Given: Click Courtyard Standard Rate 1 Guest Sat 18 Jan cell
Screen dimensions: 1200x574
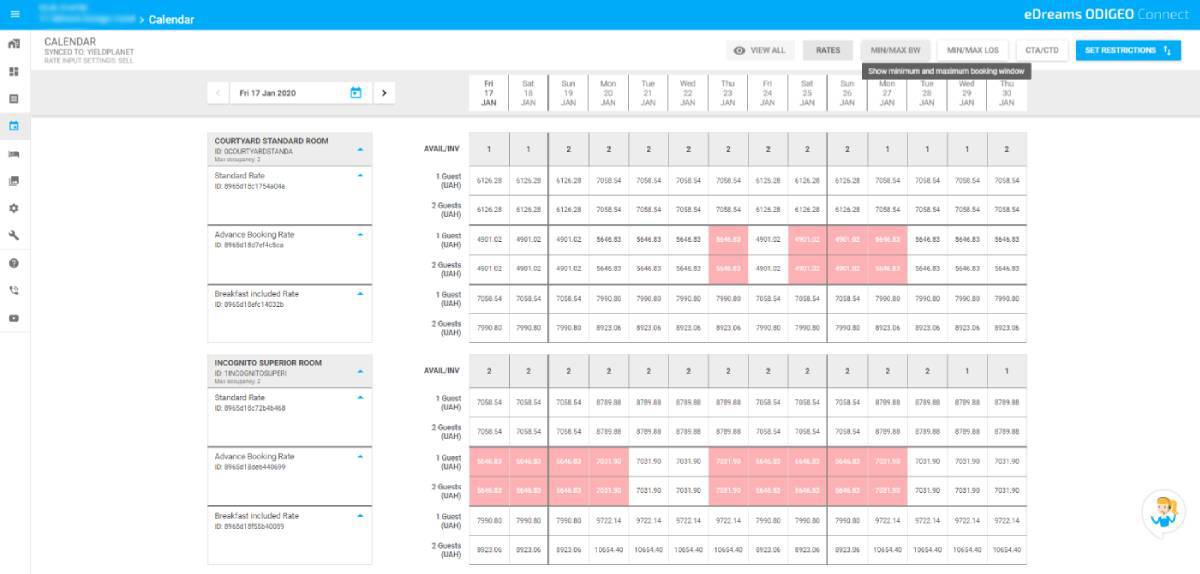Looking at the screenshot, I should tap(528, 181).
